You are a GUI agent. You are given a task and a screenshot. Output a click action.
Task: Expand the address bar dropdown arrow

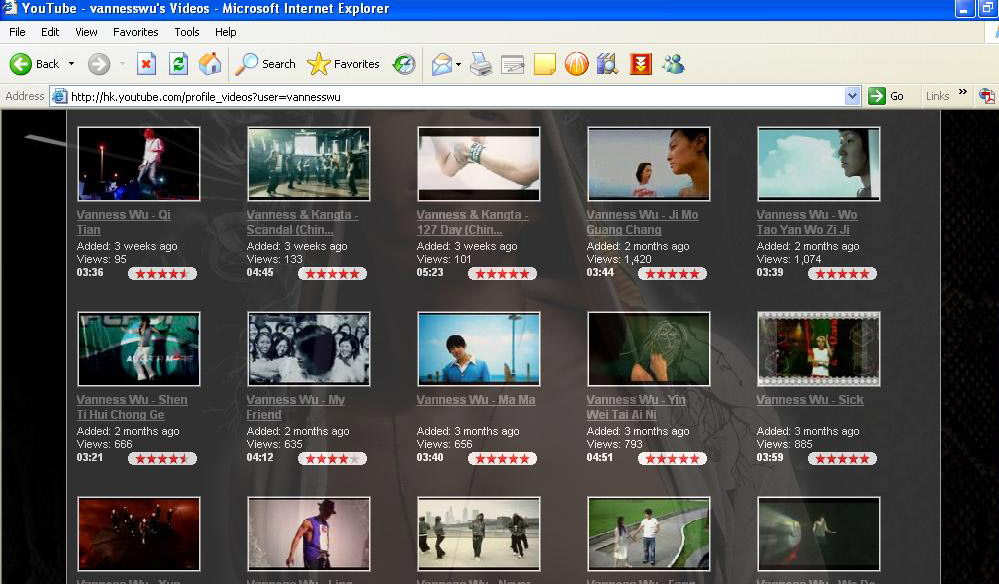[852, 96]
